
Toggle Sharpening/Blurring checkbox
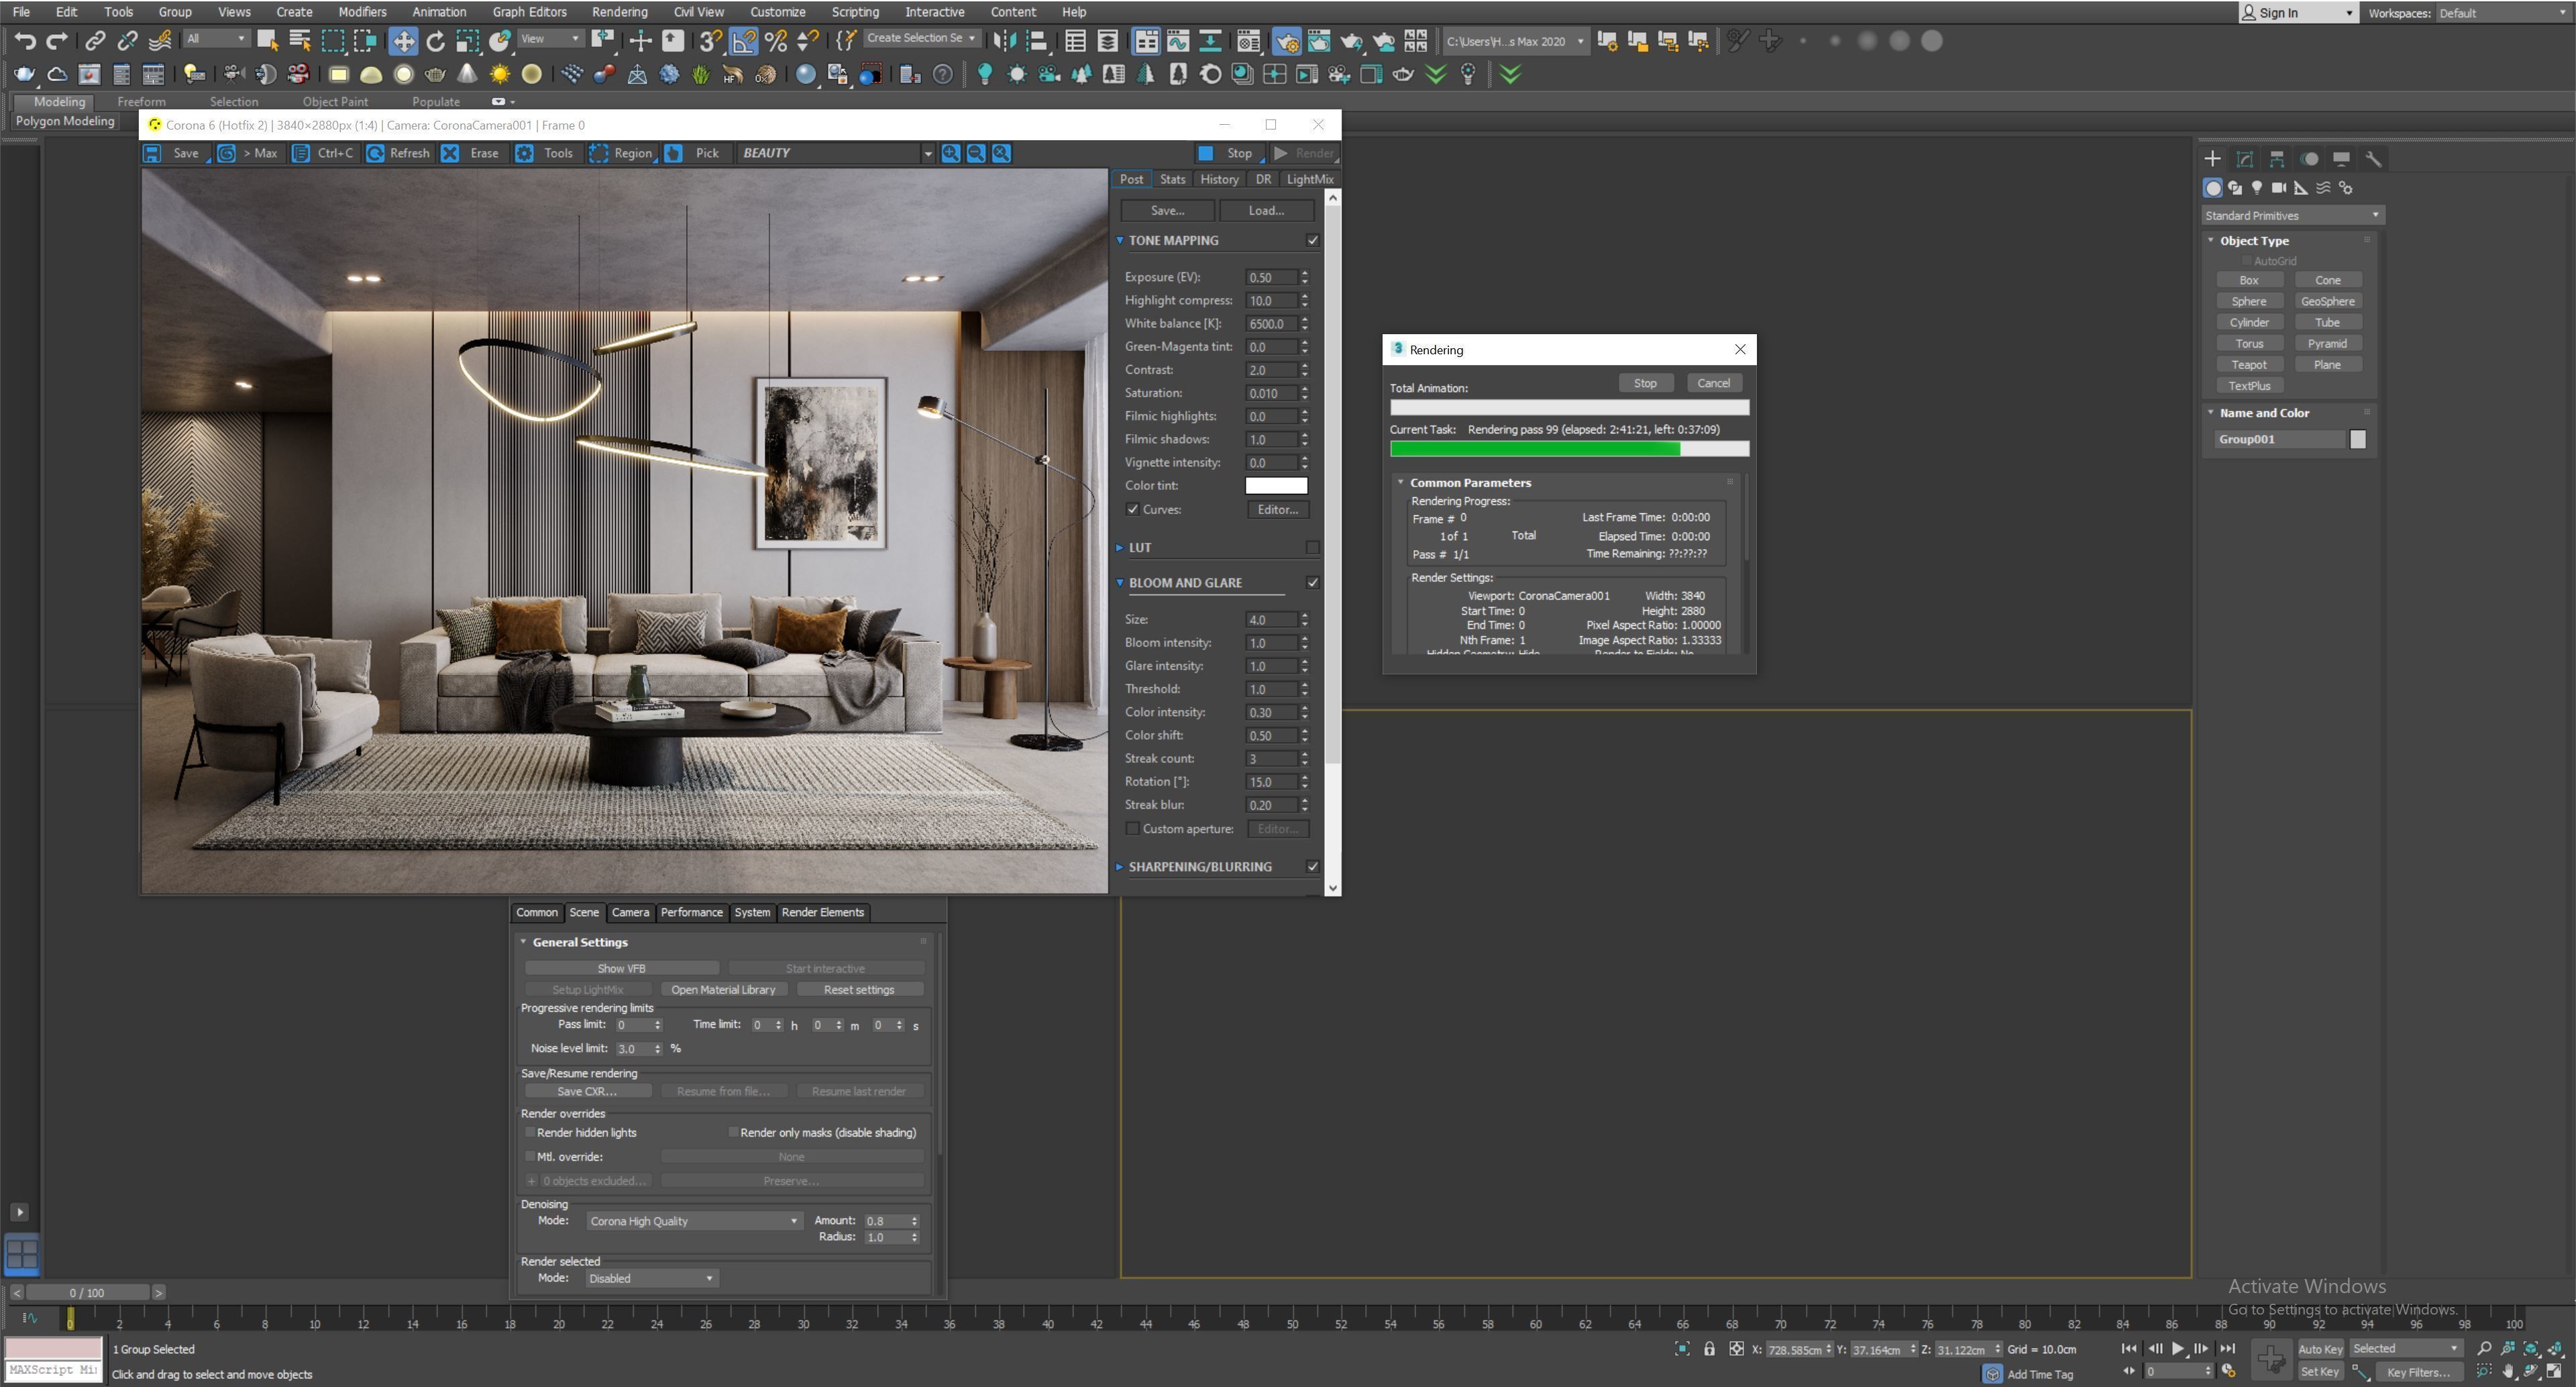tap(1313, 867)
